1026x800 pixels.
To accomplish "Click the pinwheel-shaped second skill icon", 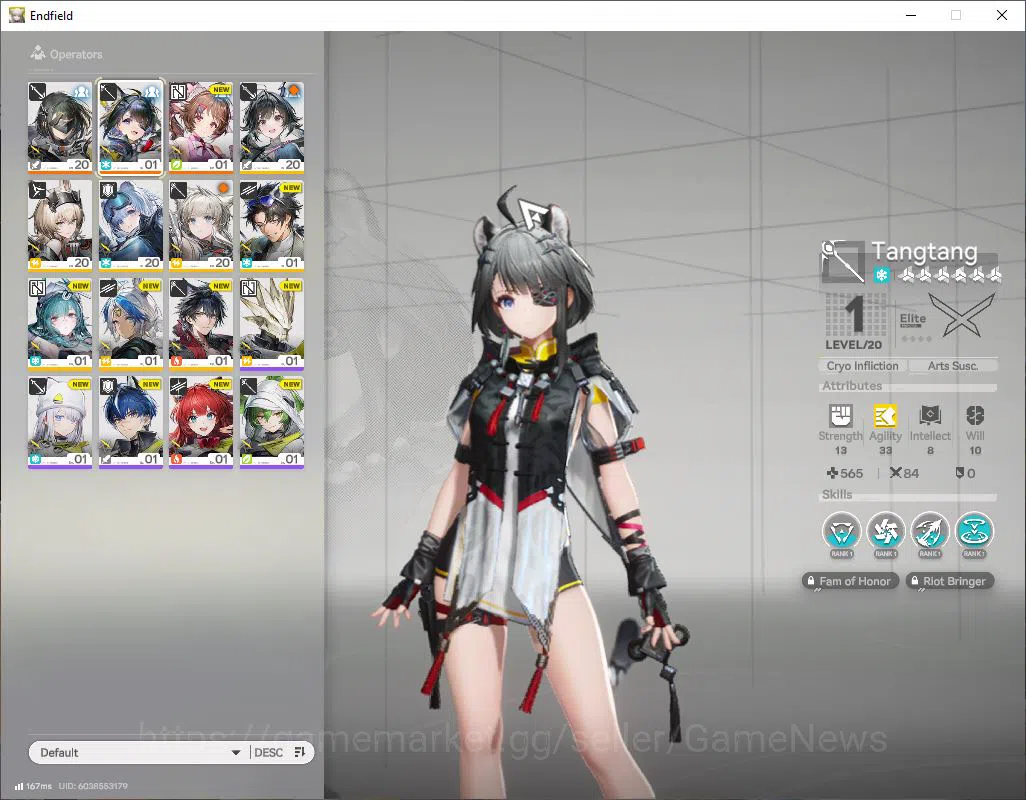I will (885, 530).
